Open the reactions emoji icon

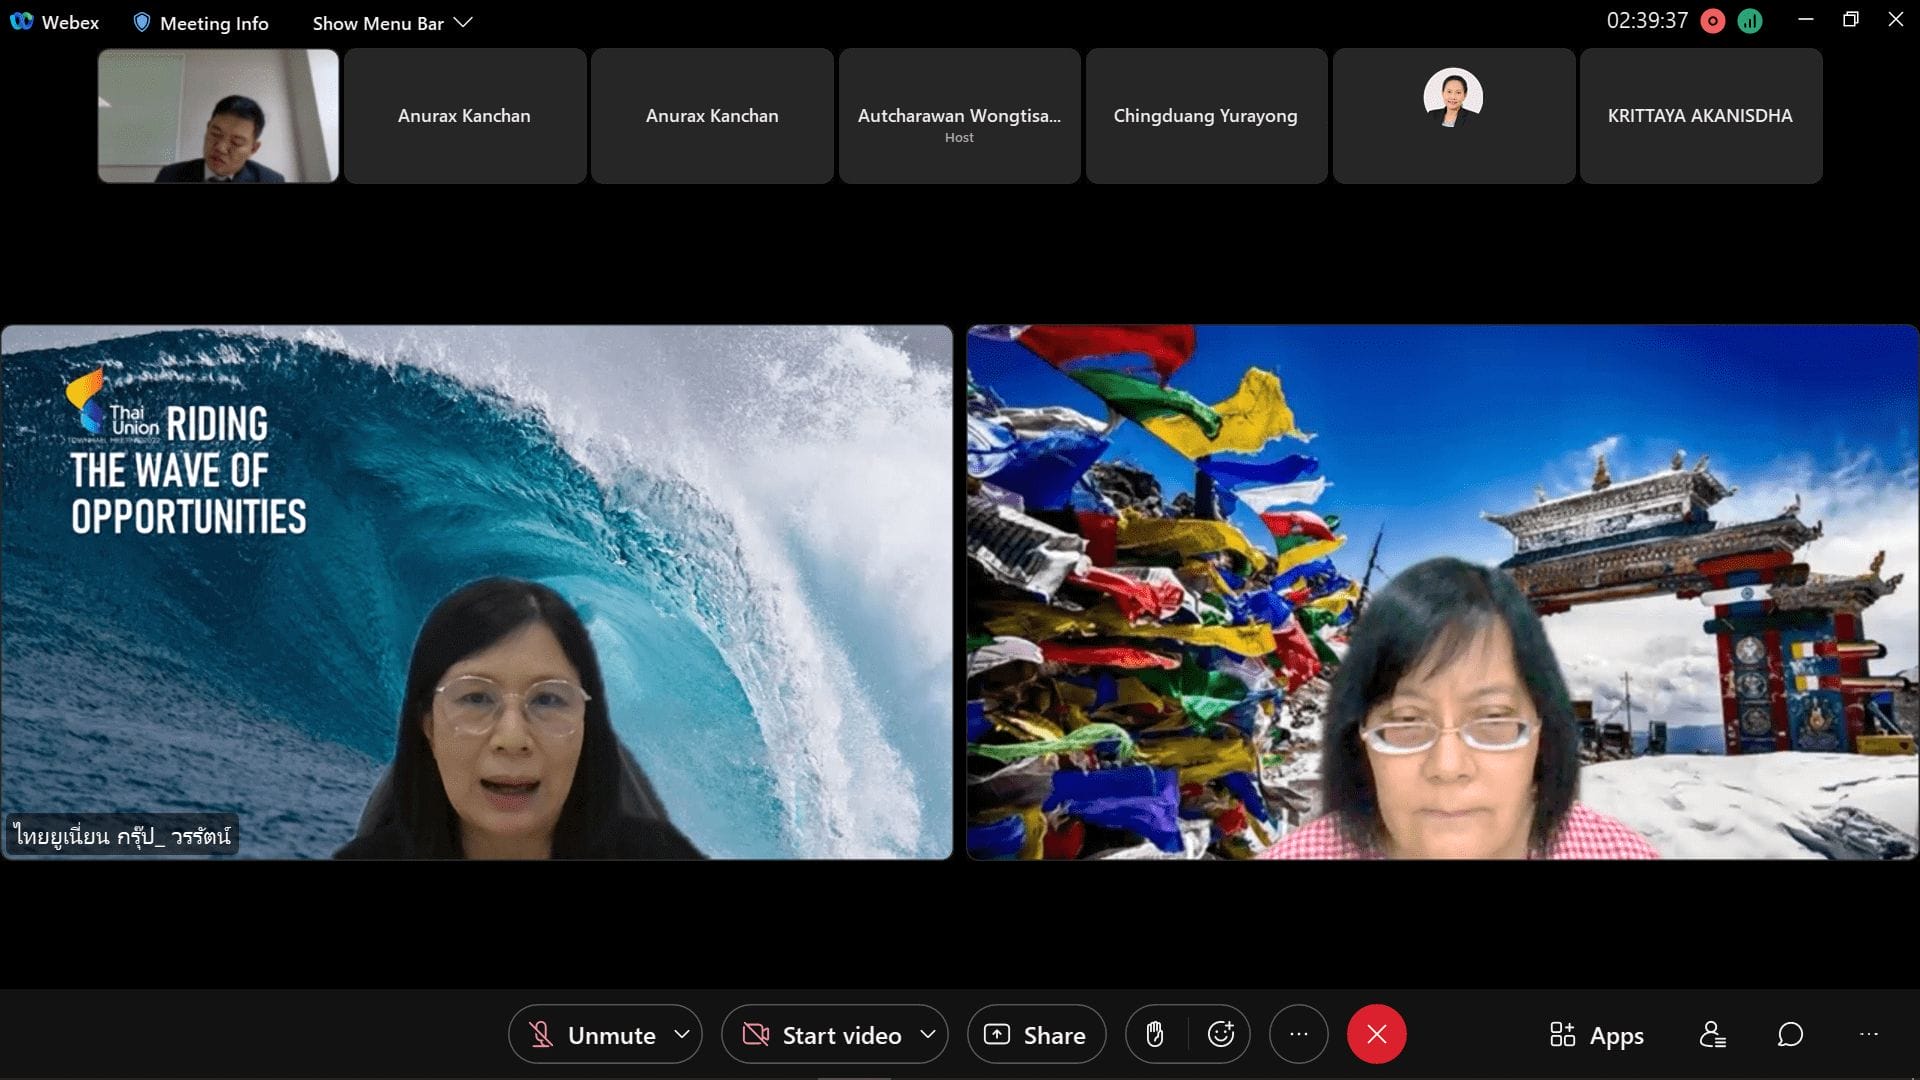1220,1034
